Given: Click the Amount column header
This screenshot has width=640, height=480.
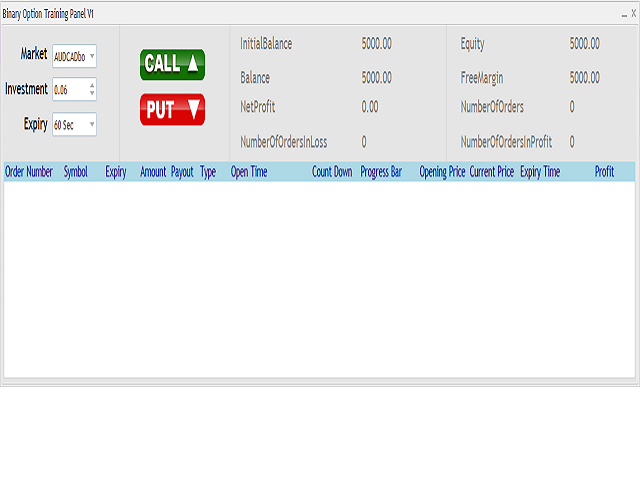Looking at the screenshot, I should click(153, 172).
